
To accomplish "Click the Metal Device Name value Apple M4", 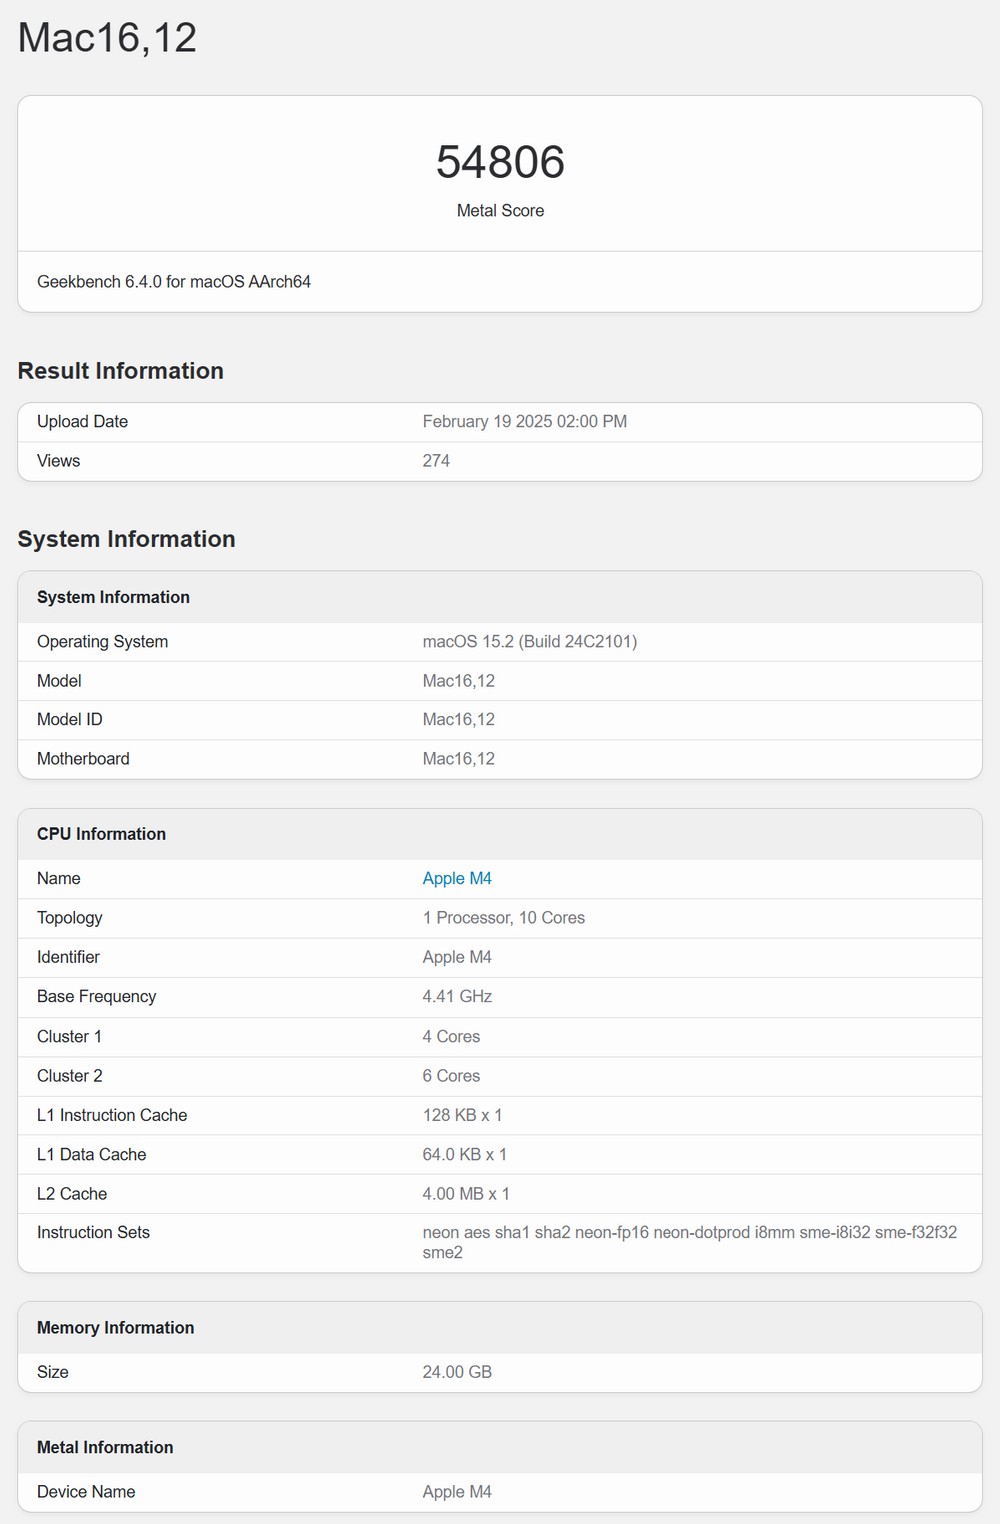I will (457, 1491).
